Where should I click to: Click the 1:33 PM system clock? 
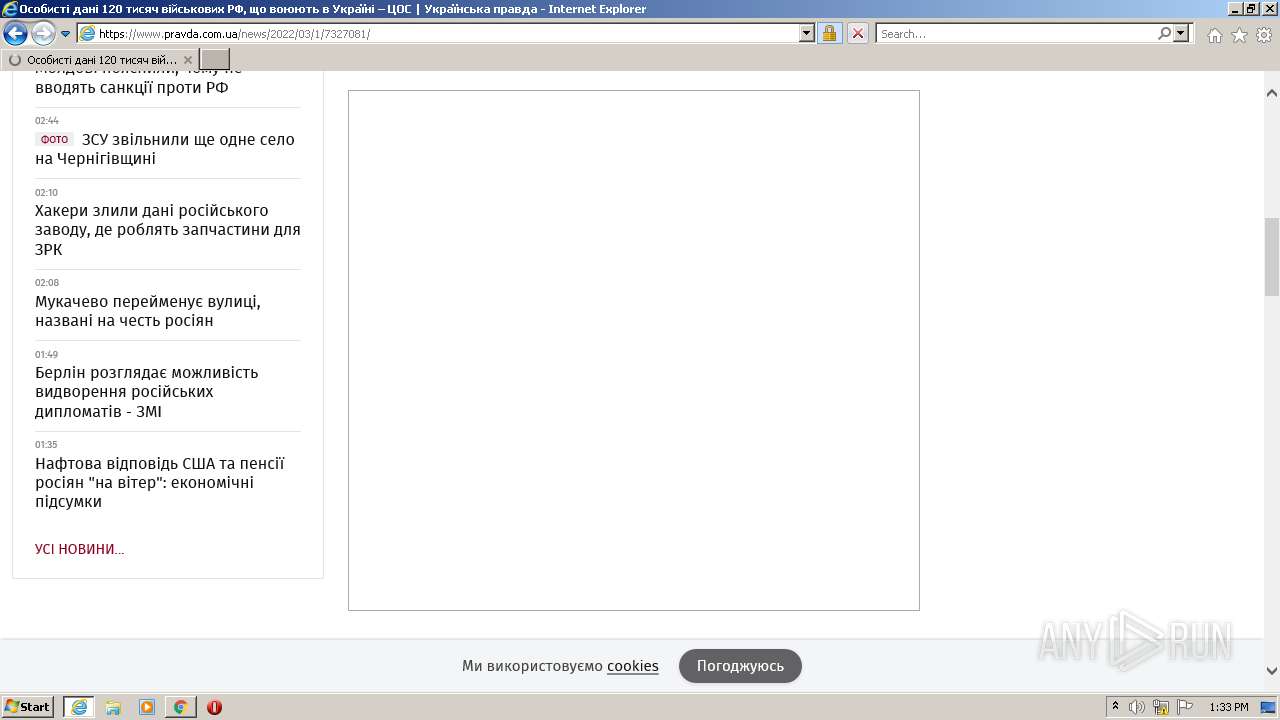tap(1229, 707)
